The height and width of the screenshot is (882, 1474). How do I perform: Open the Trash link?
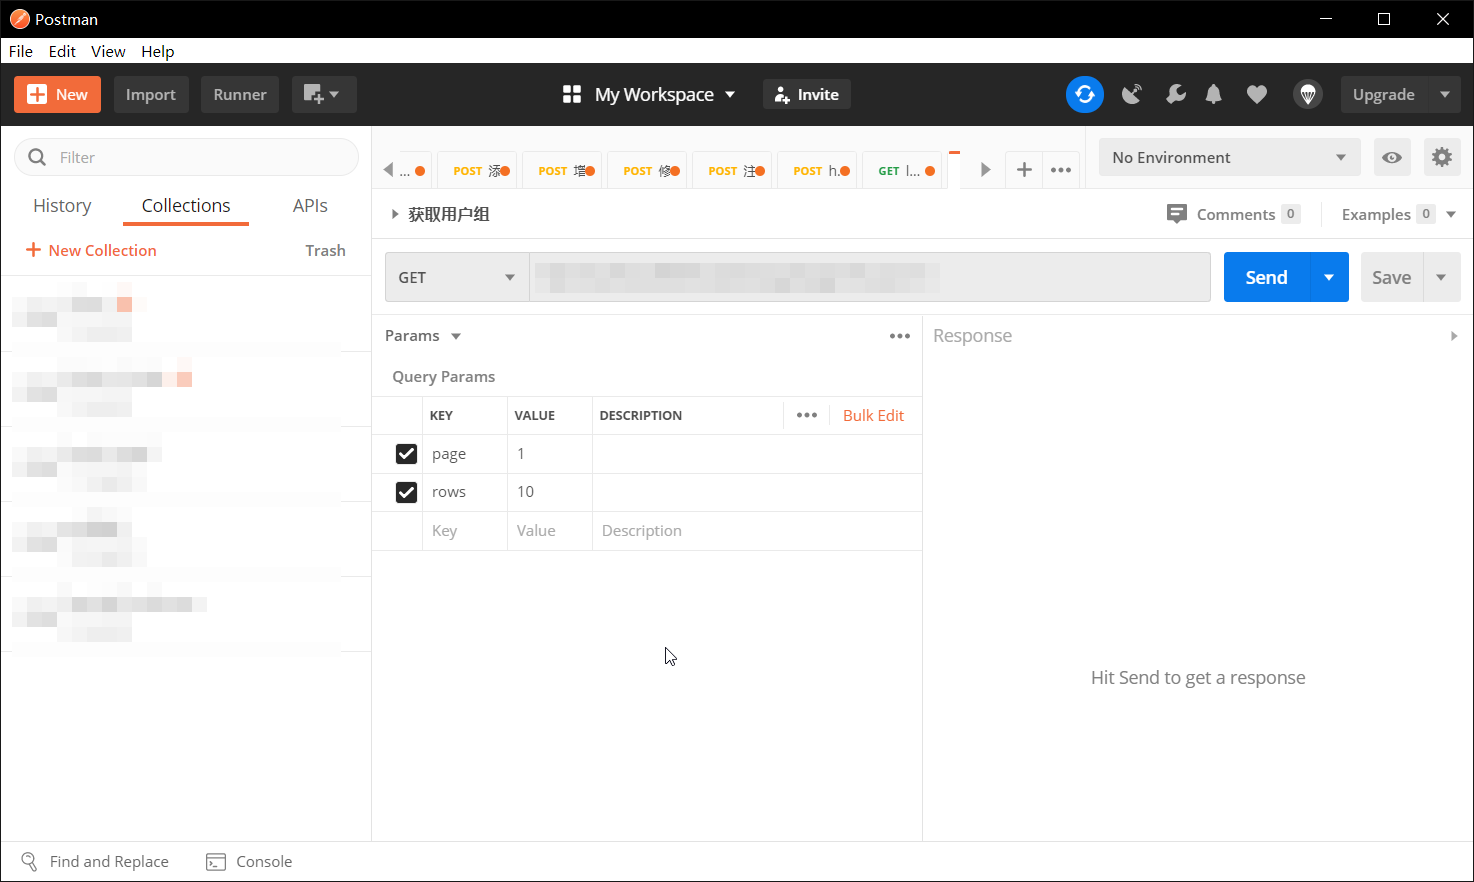click(x=325, y=250)
